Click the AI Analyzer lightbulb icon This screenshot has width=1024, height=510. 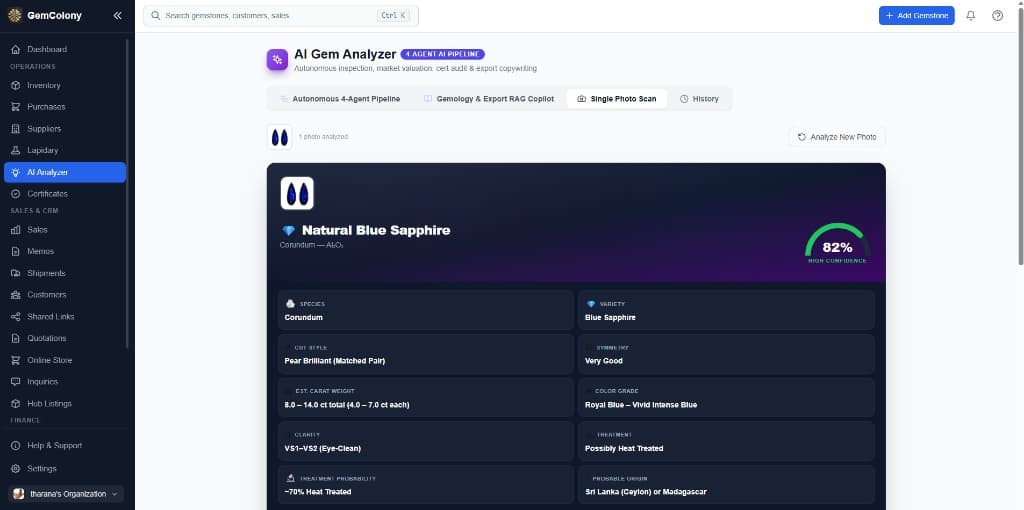(x=16, y=172)
